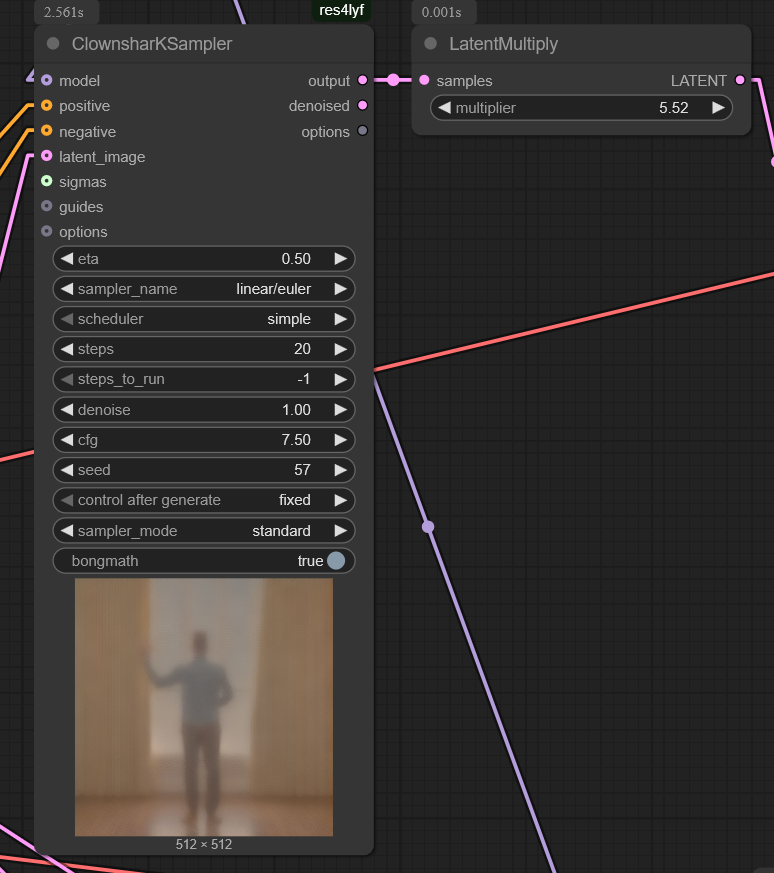Click the guides input socket dot
774x873 pixels.
(47, 207)
